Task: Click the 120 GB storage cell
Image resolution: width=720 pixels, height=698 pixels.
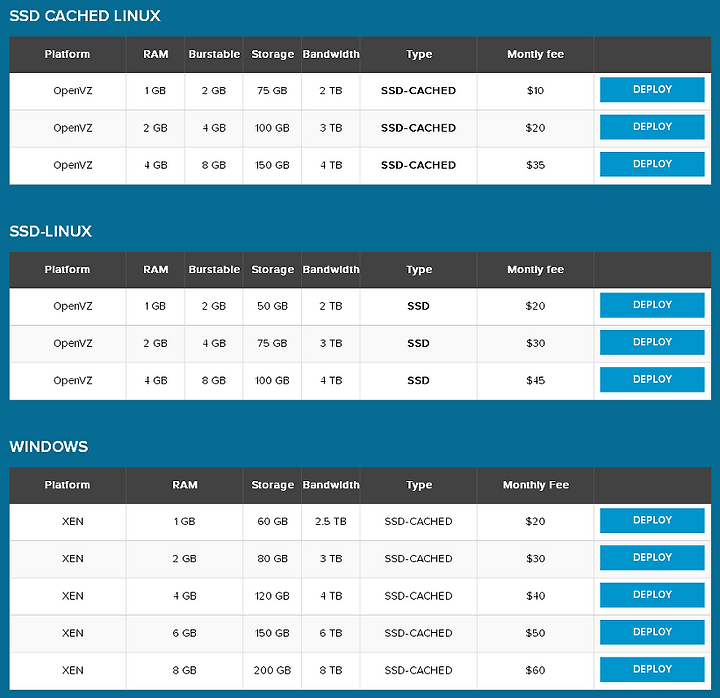Action: click(x=272, y=596)
